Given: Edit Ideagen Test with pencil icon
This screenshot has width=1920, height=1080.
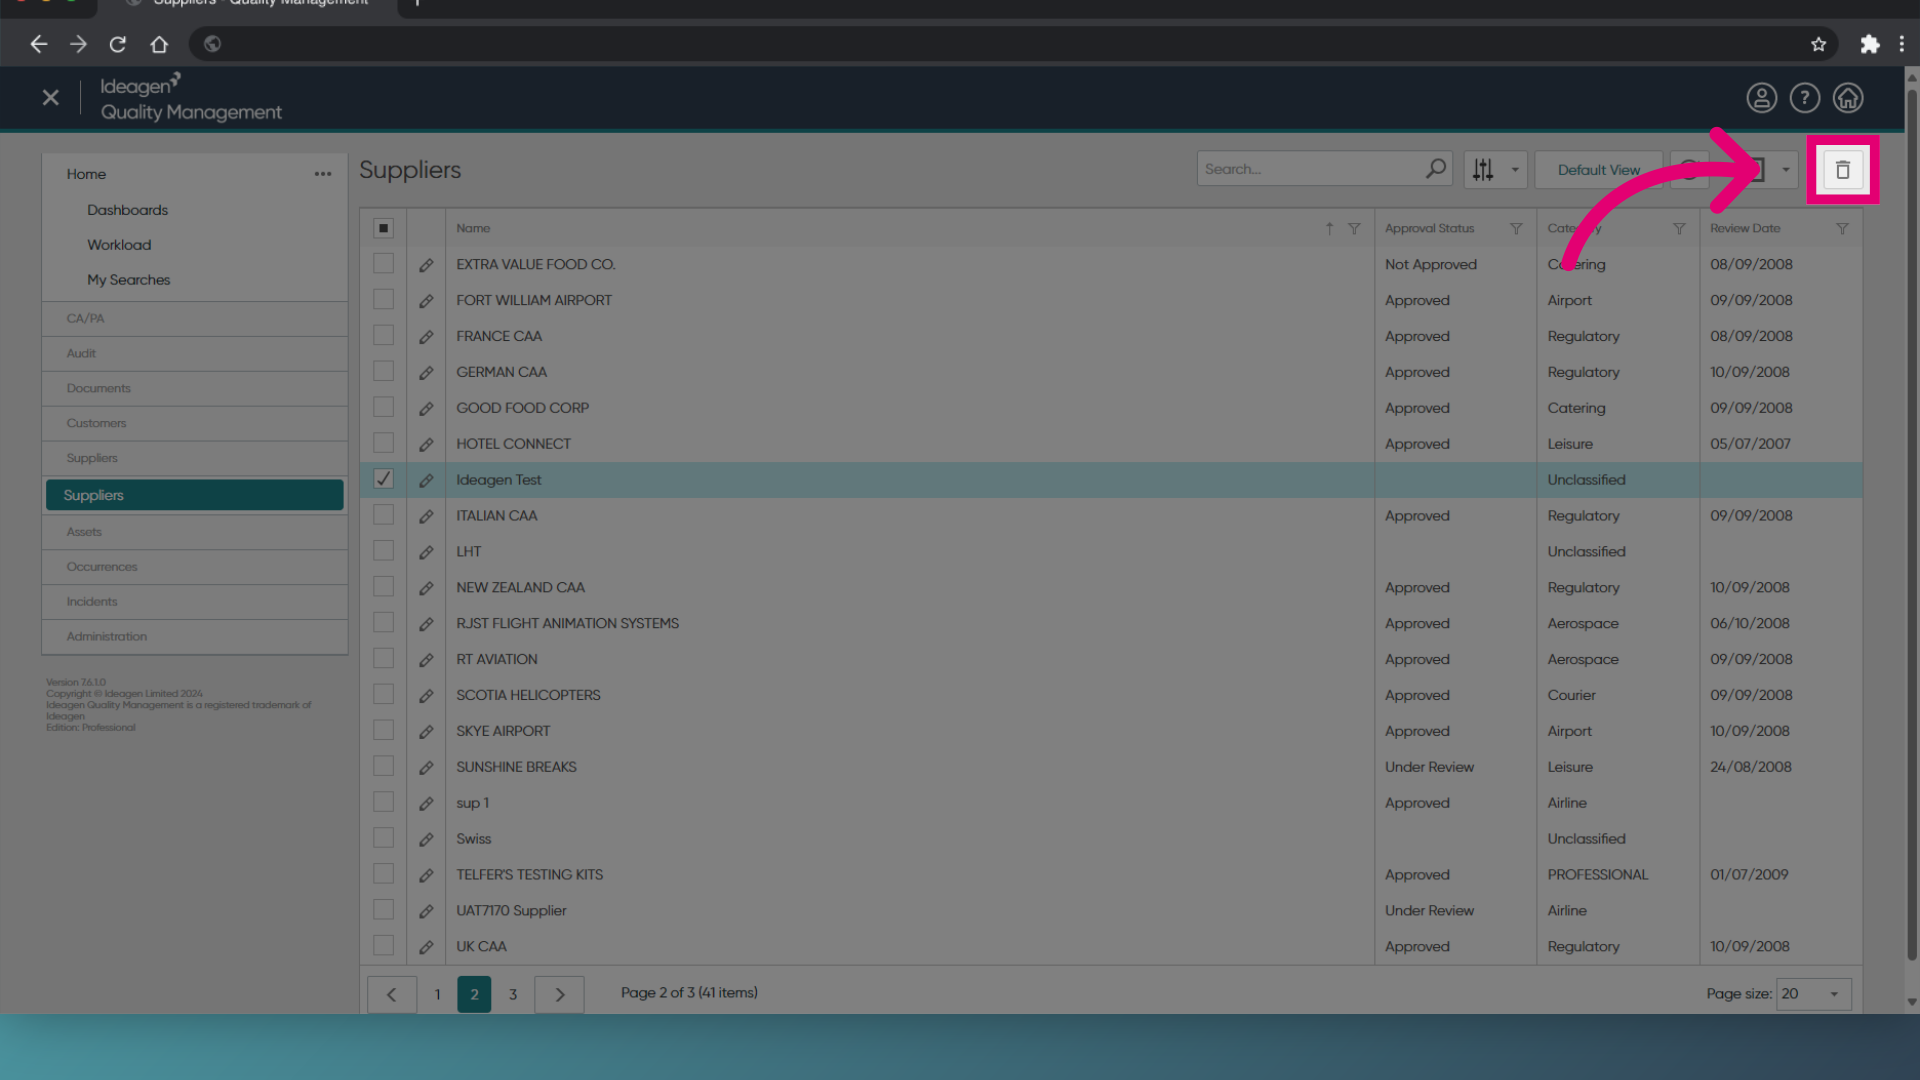Looking at the screenshot, I should click(426, 480).
